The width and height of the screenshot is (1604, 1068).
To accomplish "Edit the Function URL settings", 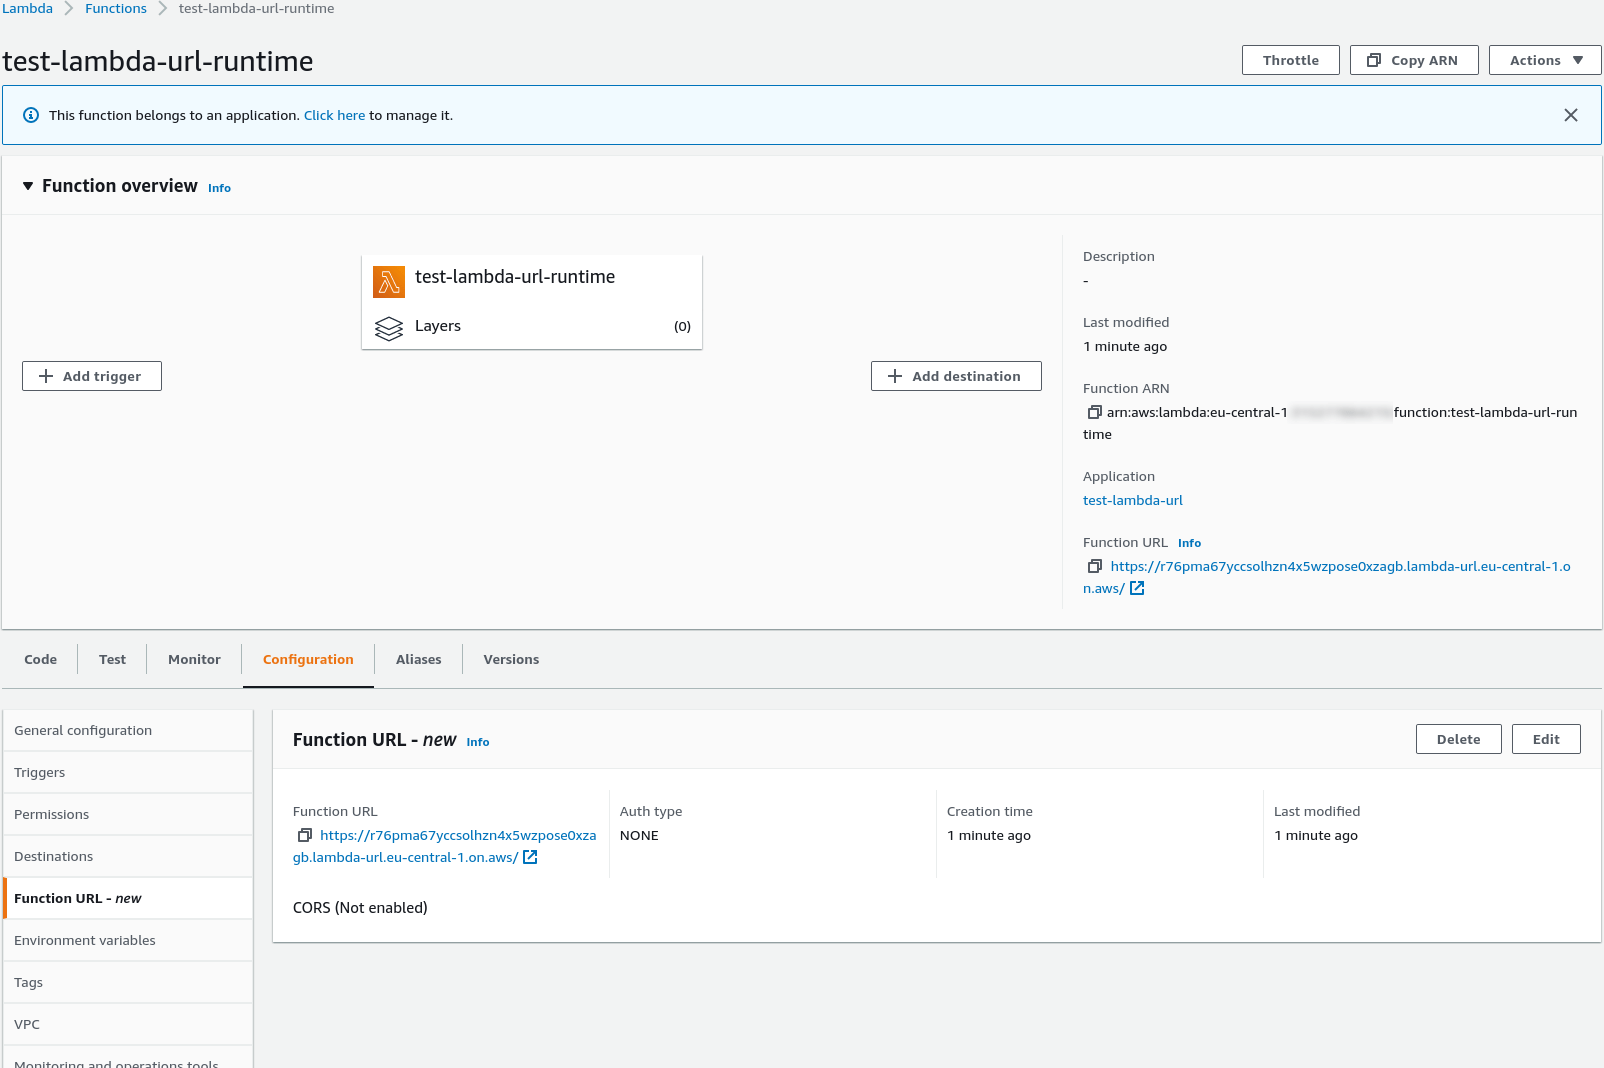I will (x=1546, y=739).
